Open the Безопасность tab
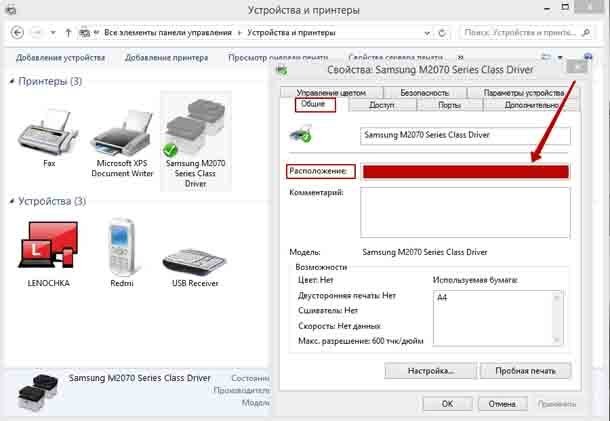 pyautogui.click(x=424, y=93)
